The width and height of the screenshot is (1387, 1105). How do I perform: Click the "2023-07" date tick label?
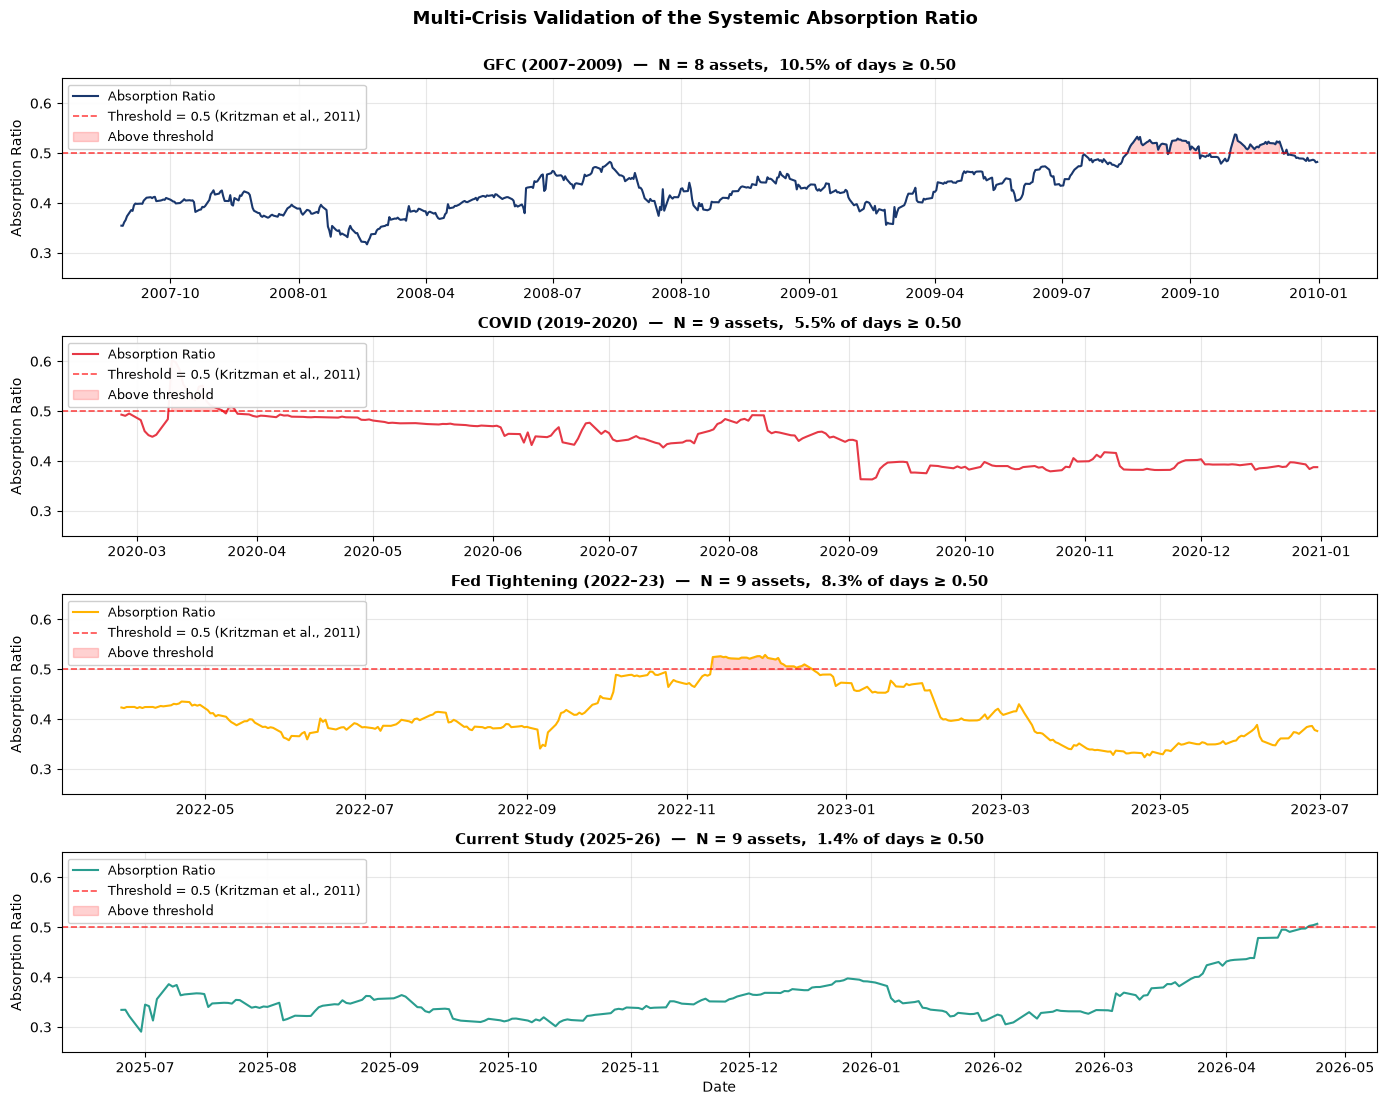pyautogui.click(x=1320, y=808)
